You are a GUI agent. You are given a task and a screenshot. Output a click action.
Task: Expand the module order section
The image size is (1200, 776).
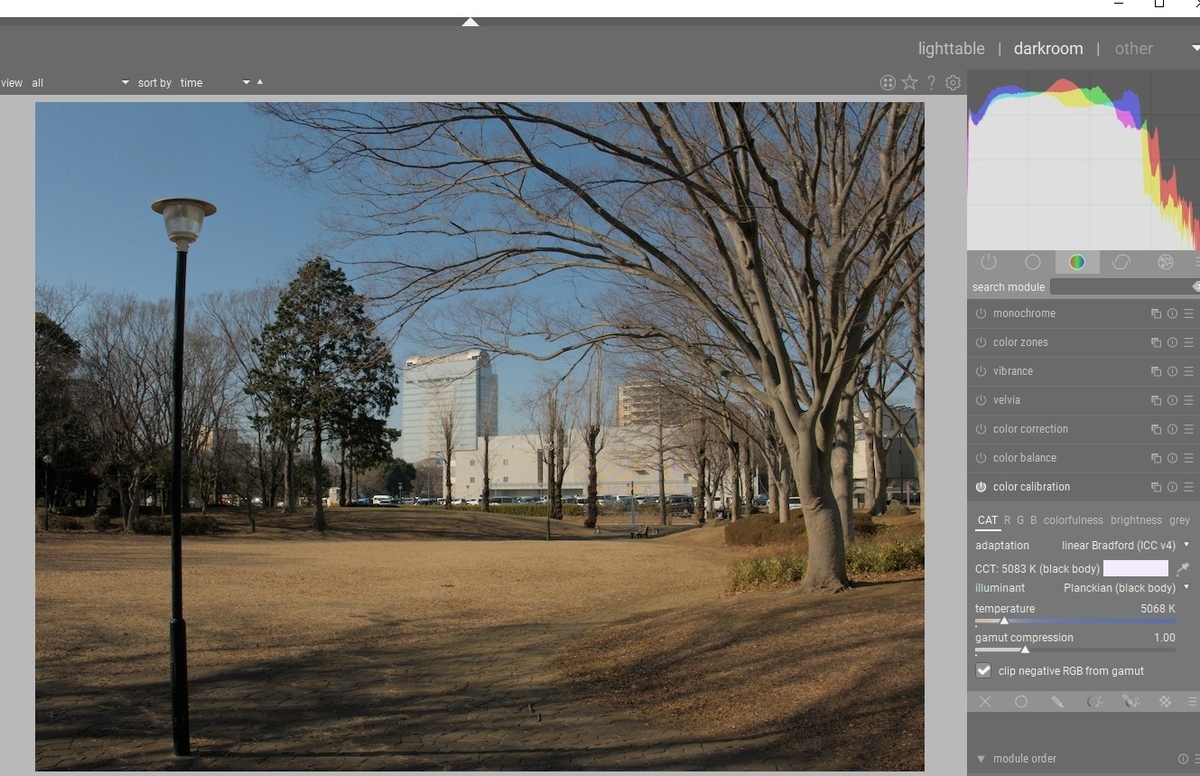1018,759
